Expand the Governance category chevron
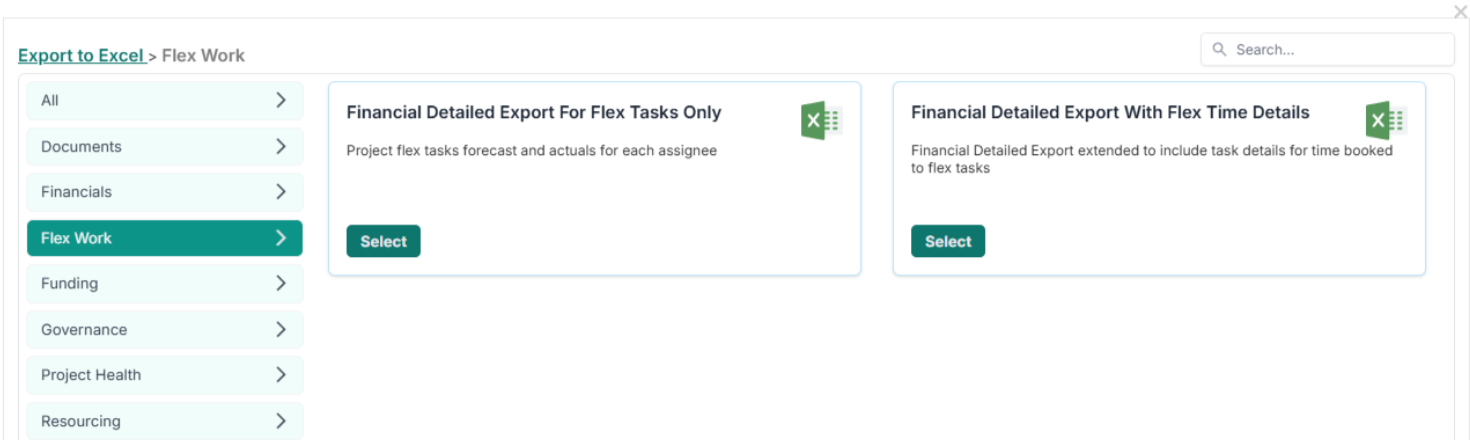The width and height of the screenshot is (1470, 440). coord(281,329)
